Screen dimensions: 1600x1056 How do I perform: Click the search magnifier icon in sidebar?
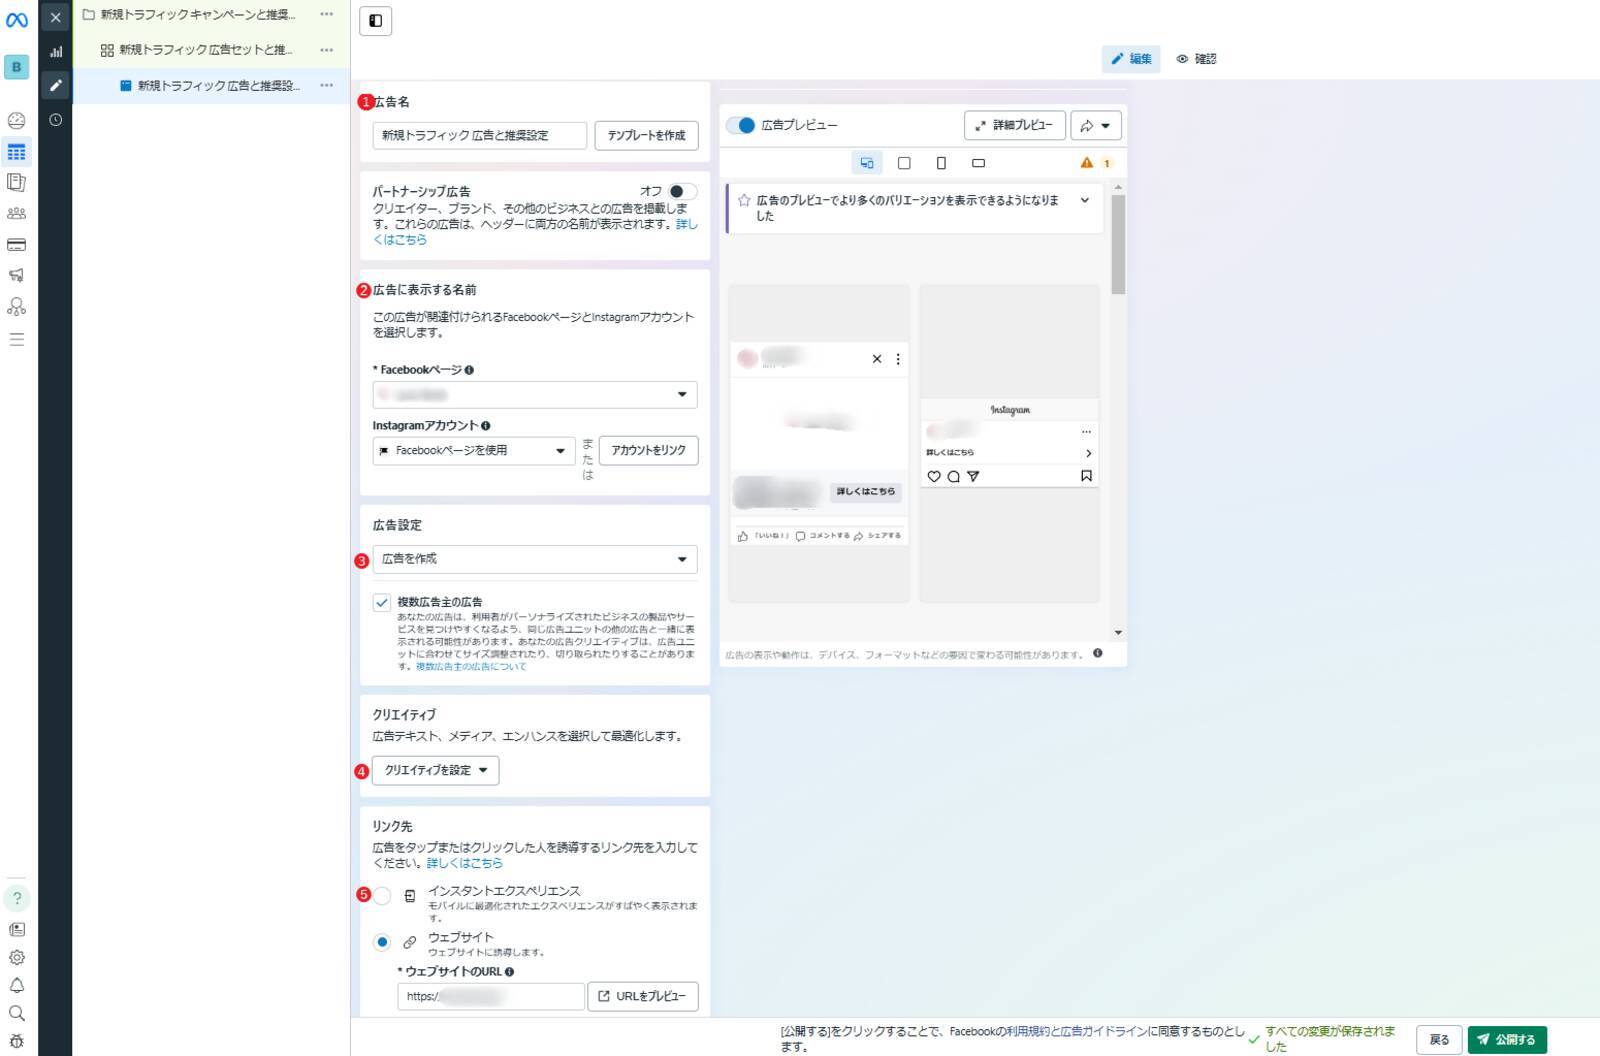17,1013
